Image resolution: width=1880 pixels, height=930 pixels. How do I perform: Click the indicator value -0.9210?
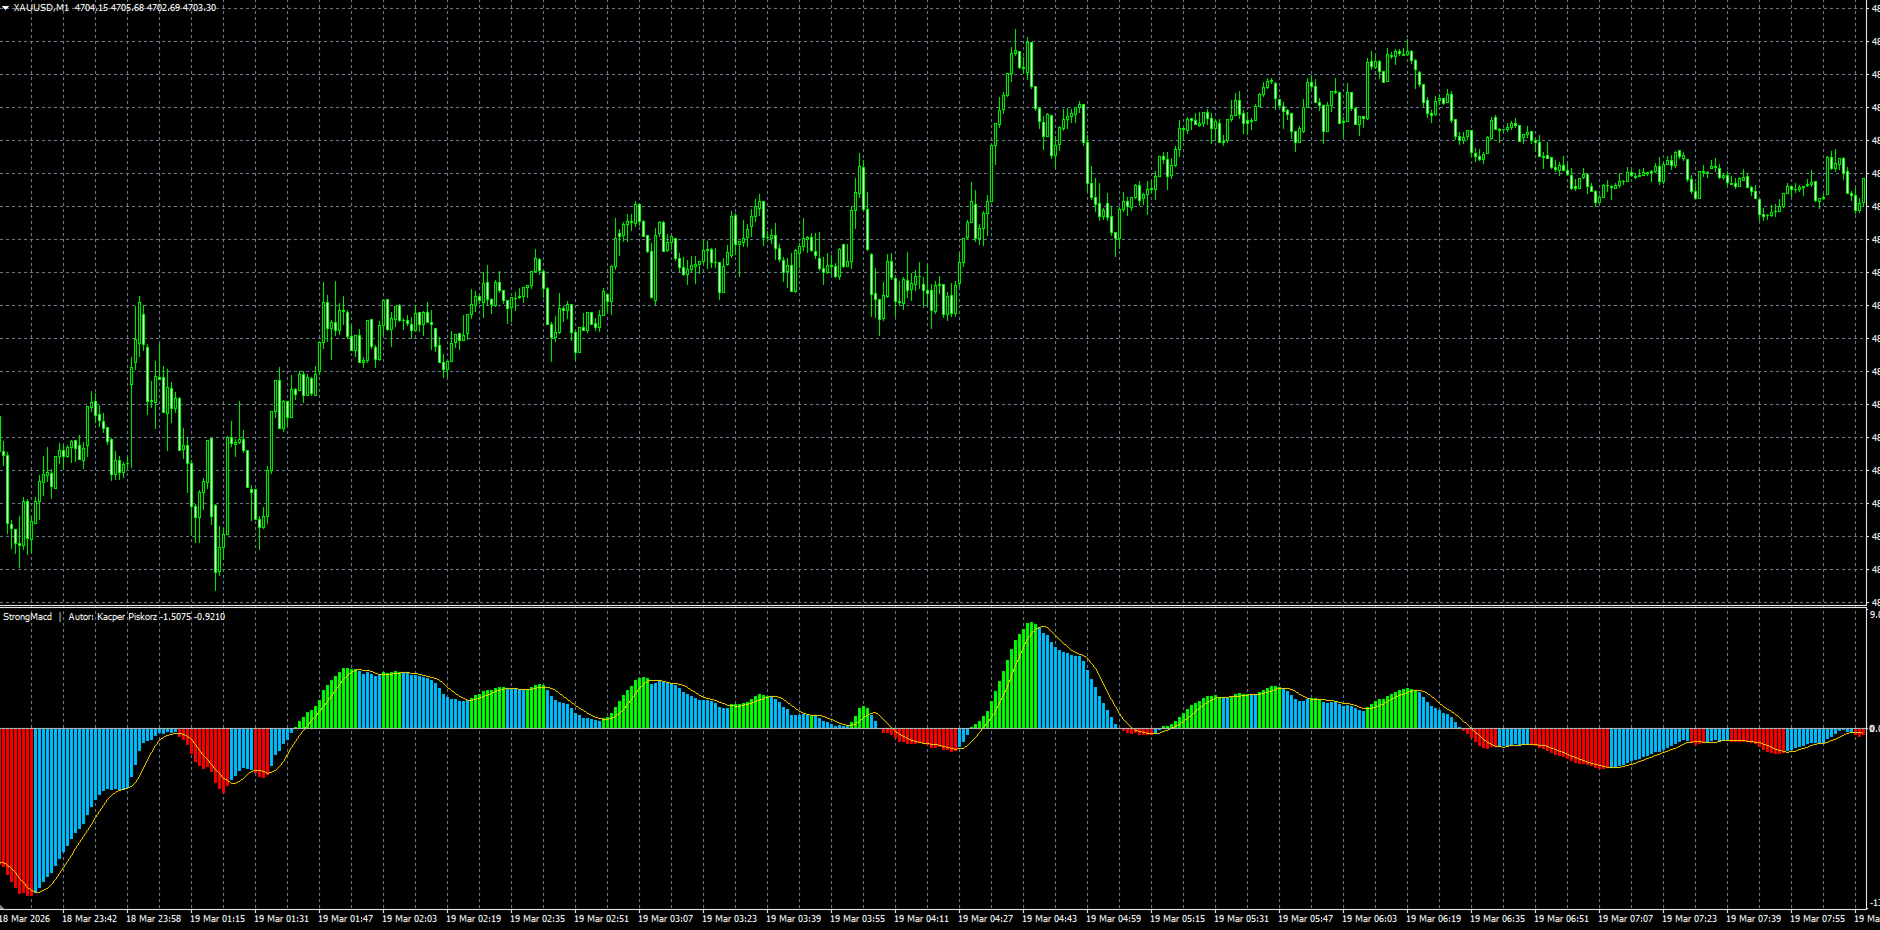point(209,617)
